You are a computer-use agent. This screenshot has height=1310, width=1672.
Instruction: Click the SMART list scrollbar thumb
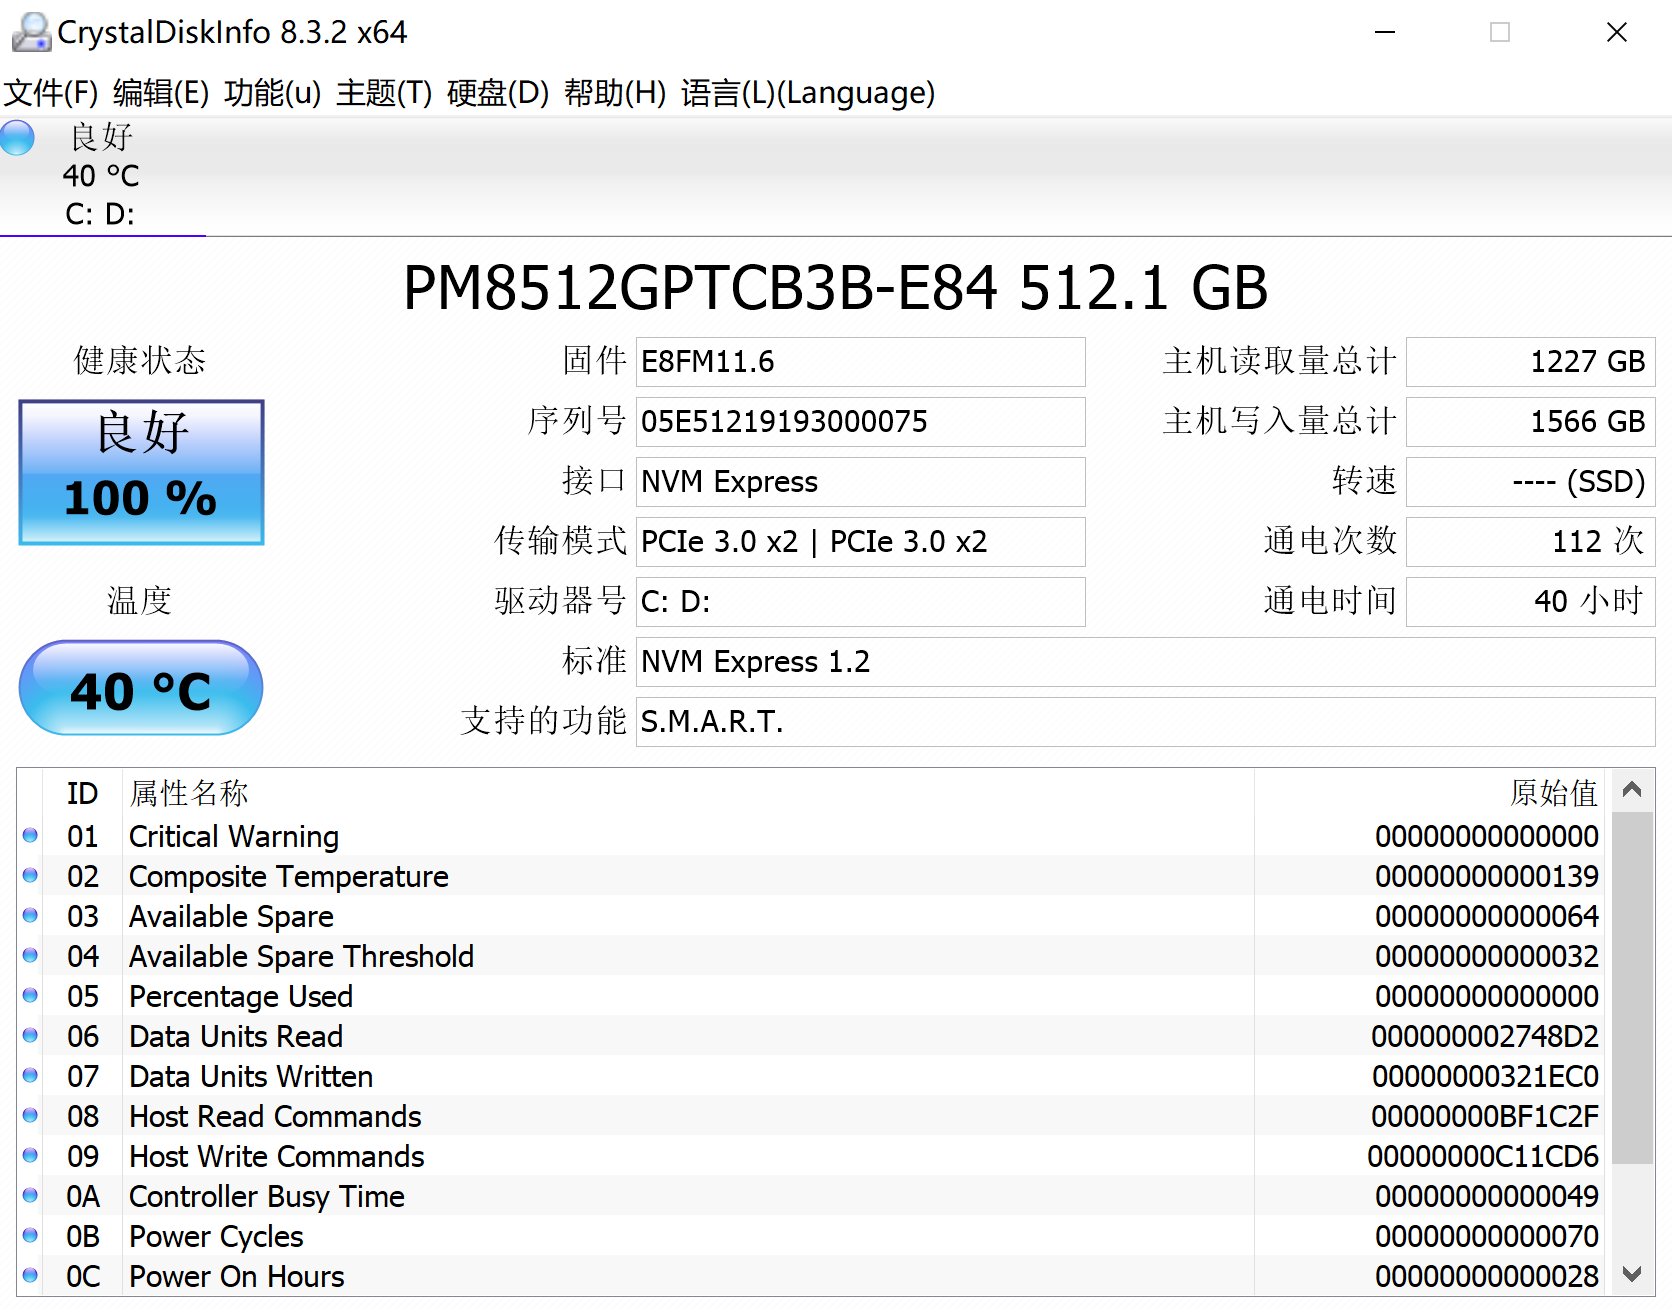pos(1632,988)
